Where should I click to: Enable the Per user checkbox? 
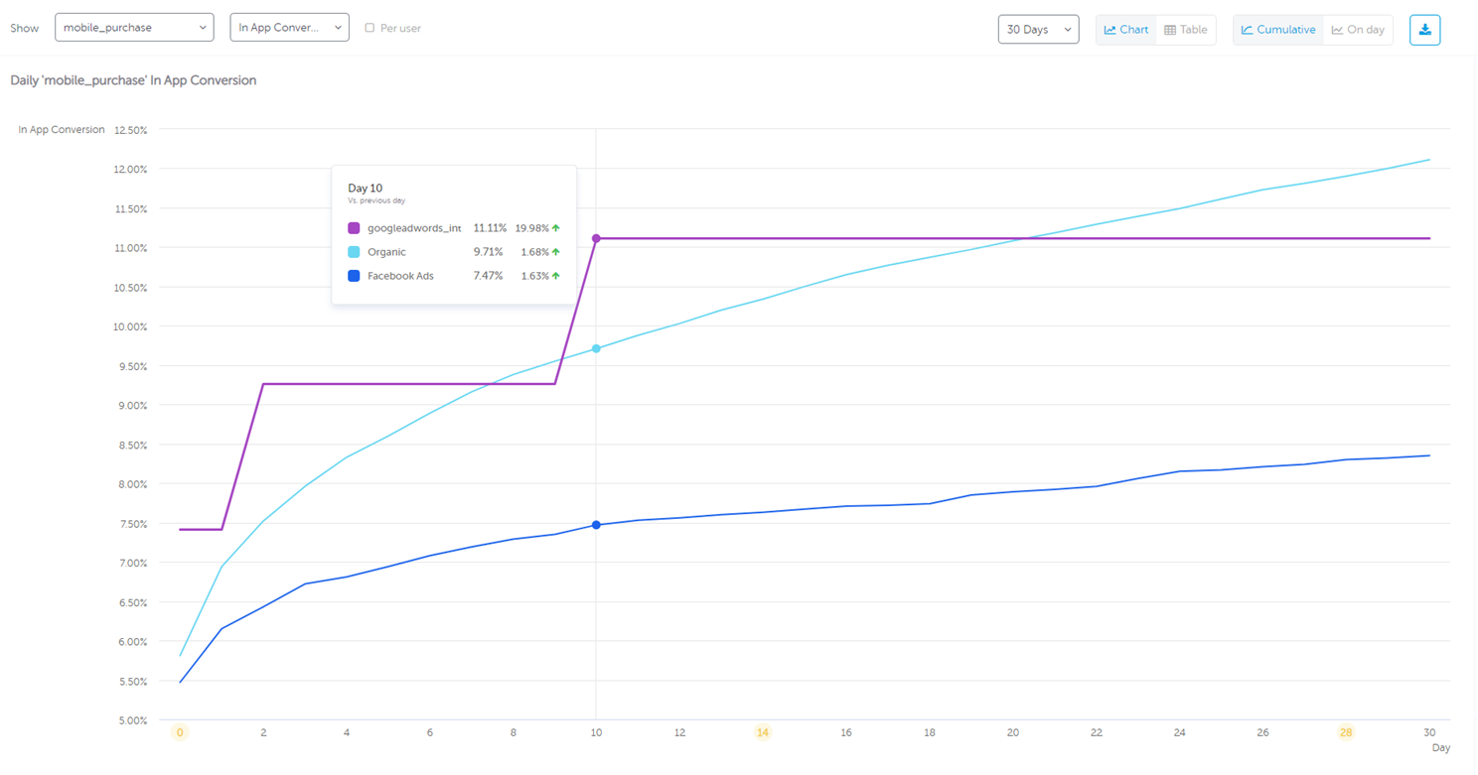(370, 28)
